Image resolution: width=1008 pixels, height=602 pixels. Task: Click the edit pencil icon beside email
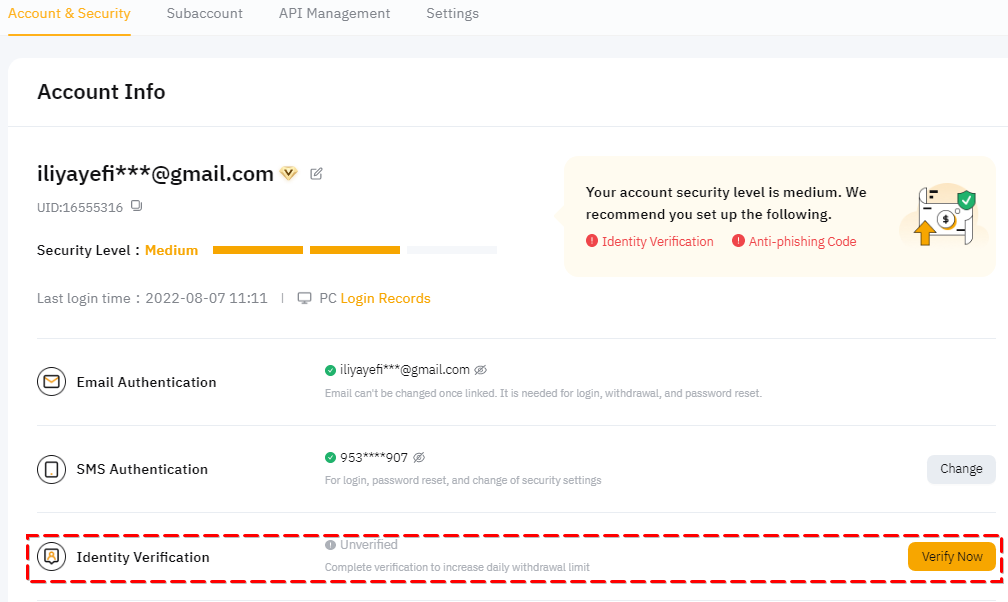click(x=317, y=174)
